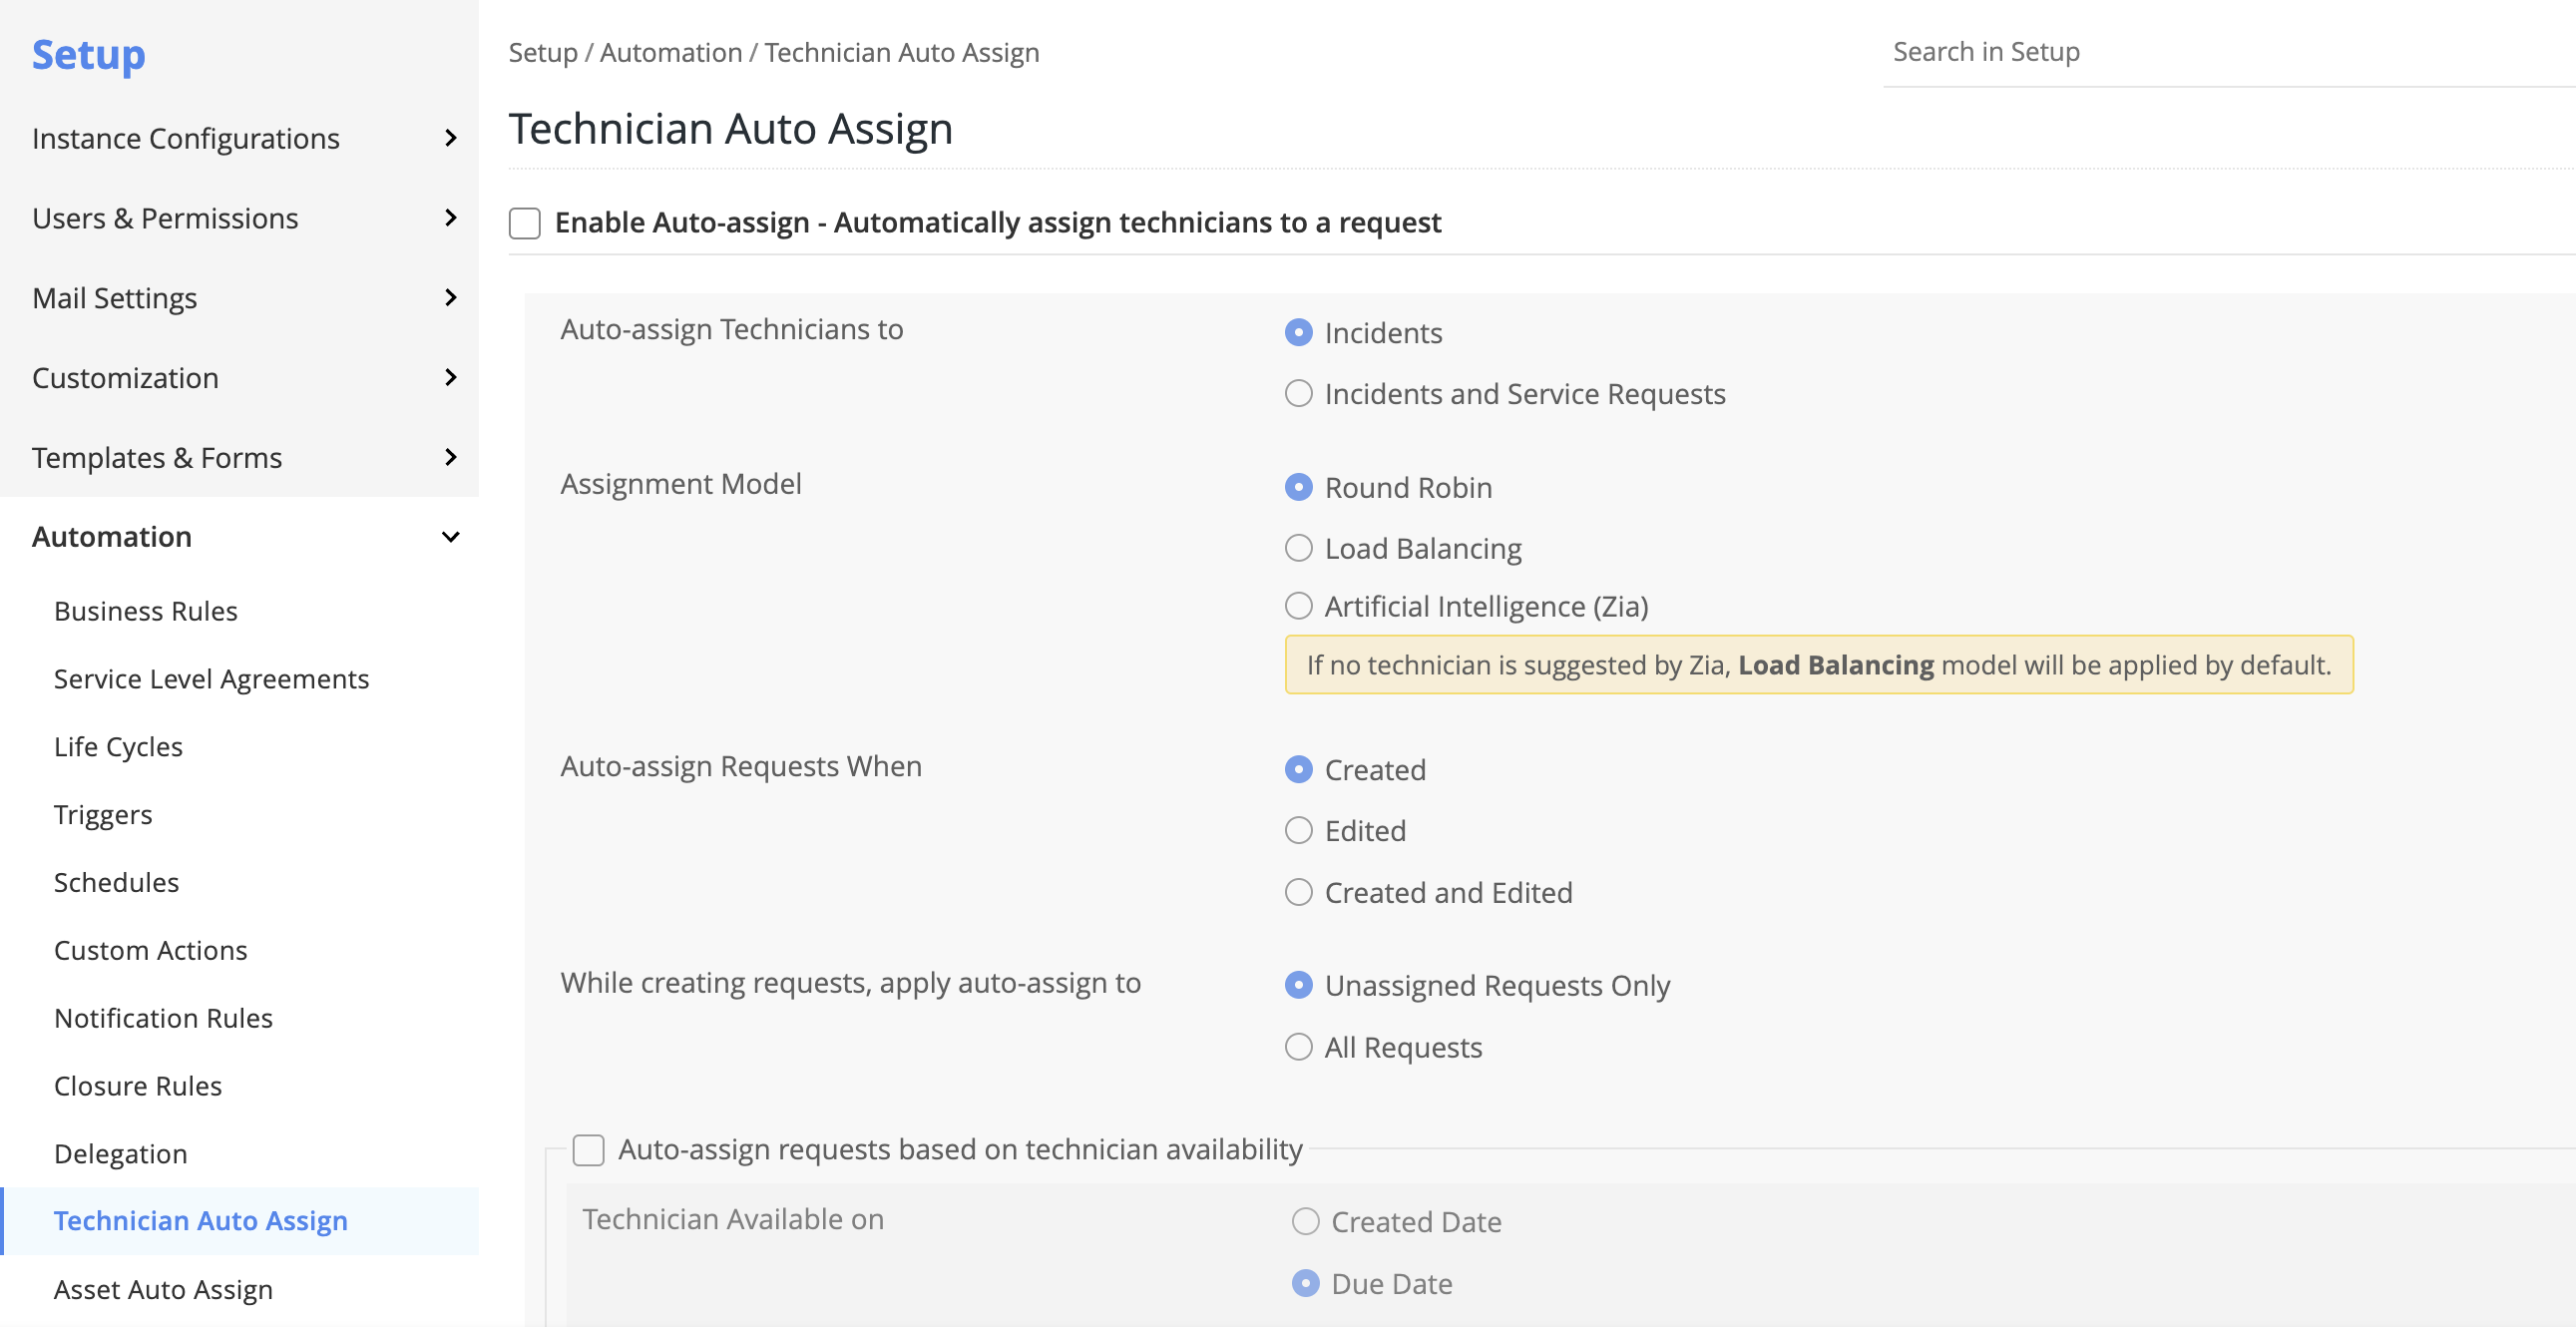
Task: Check auto-assign based on technician availability
Action: [x=588, y=1150]
